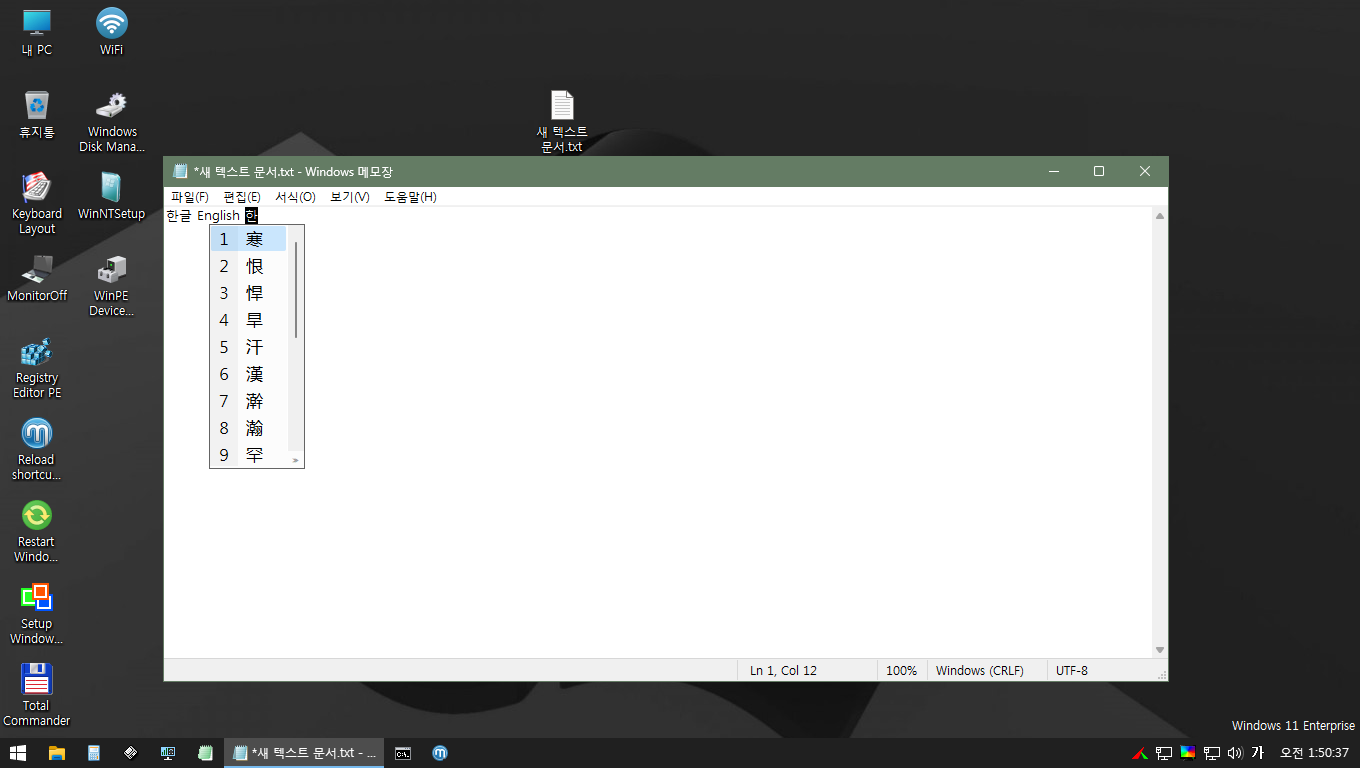Click the highlighted 한 composition character
The width and height of the screenshot is (1360, 768).
pyautogui.click(x=251, y=215)
